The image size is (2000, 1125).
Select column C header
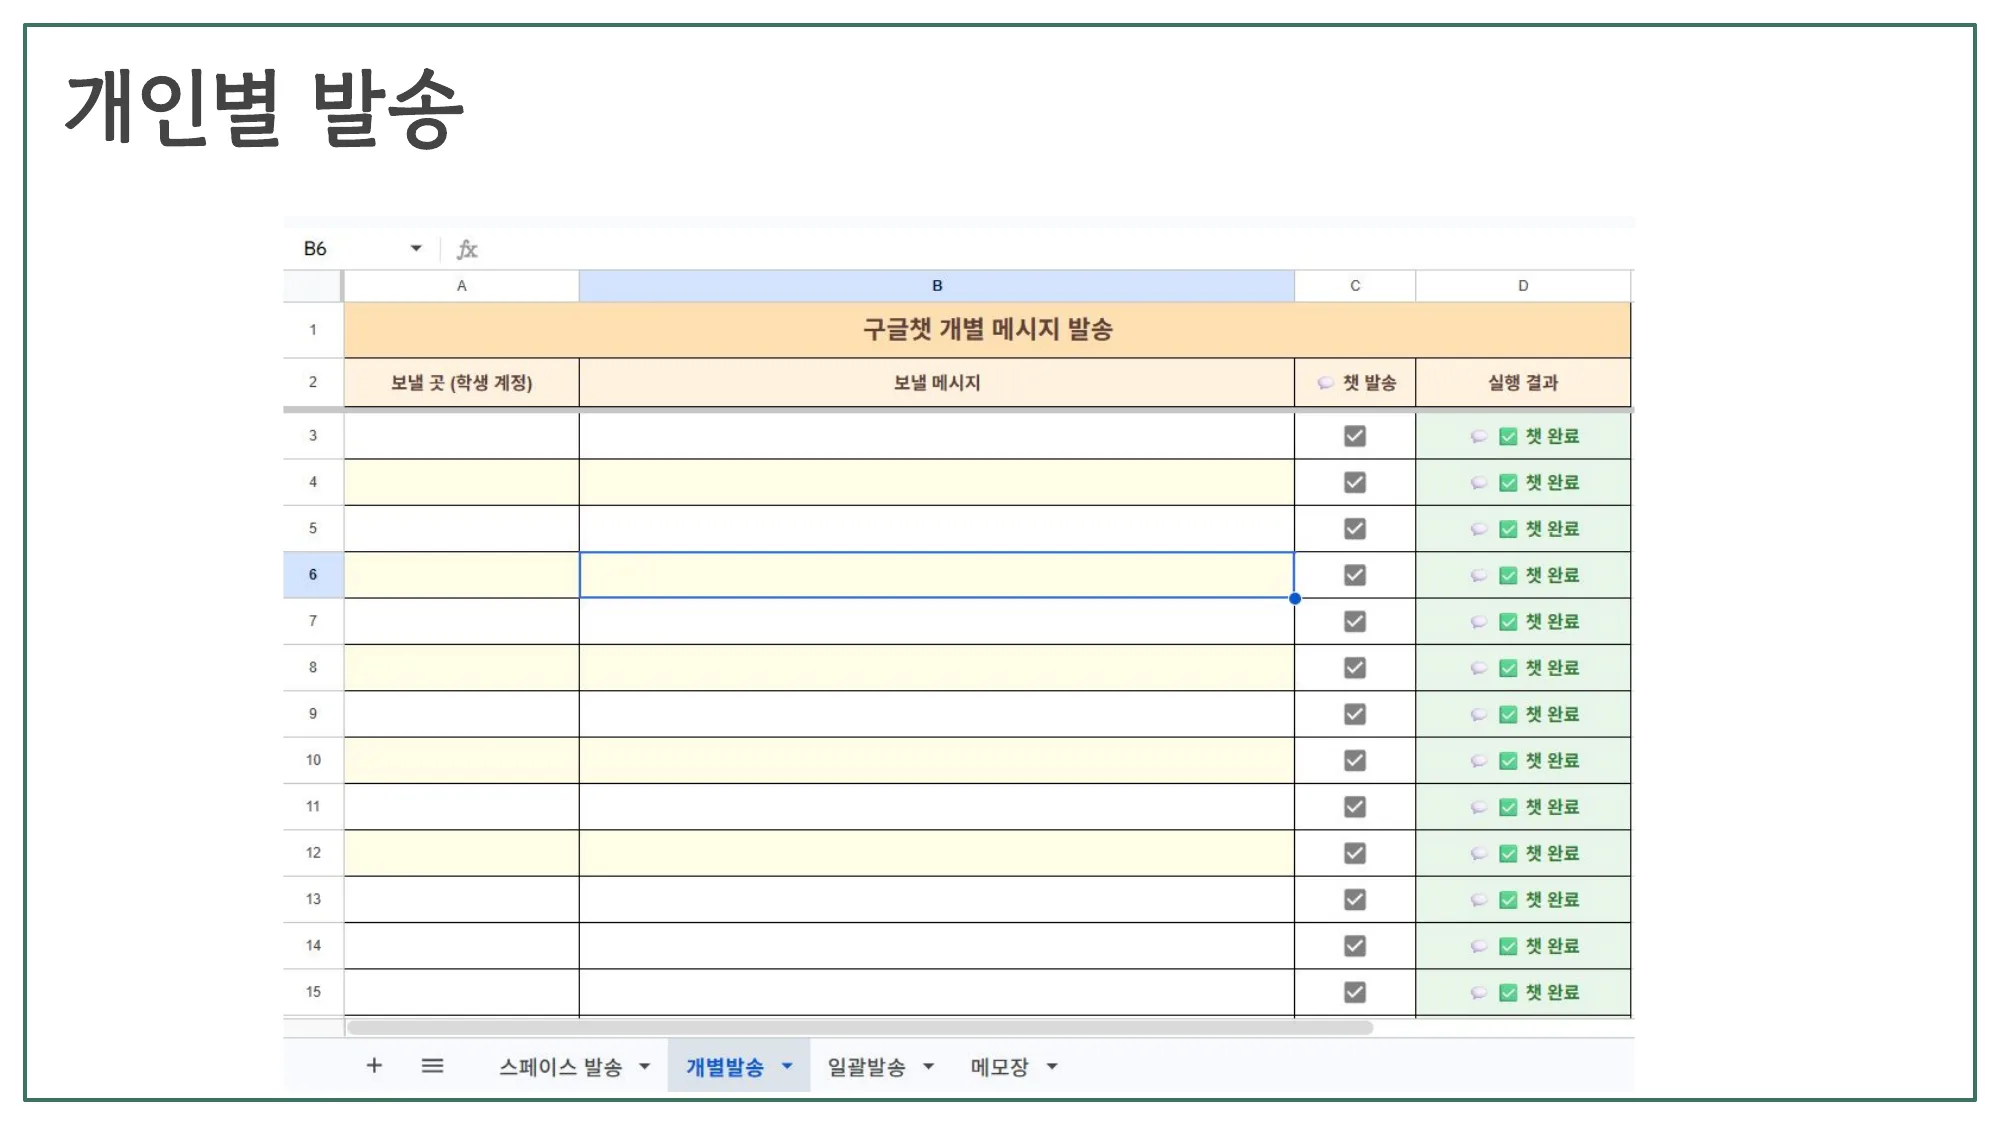(x=1355, y=286)
